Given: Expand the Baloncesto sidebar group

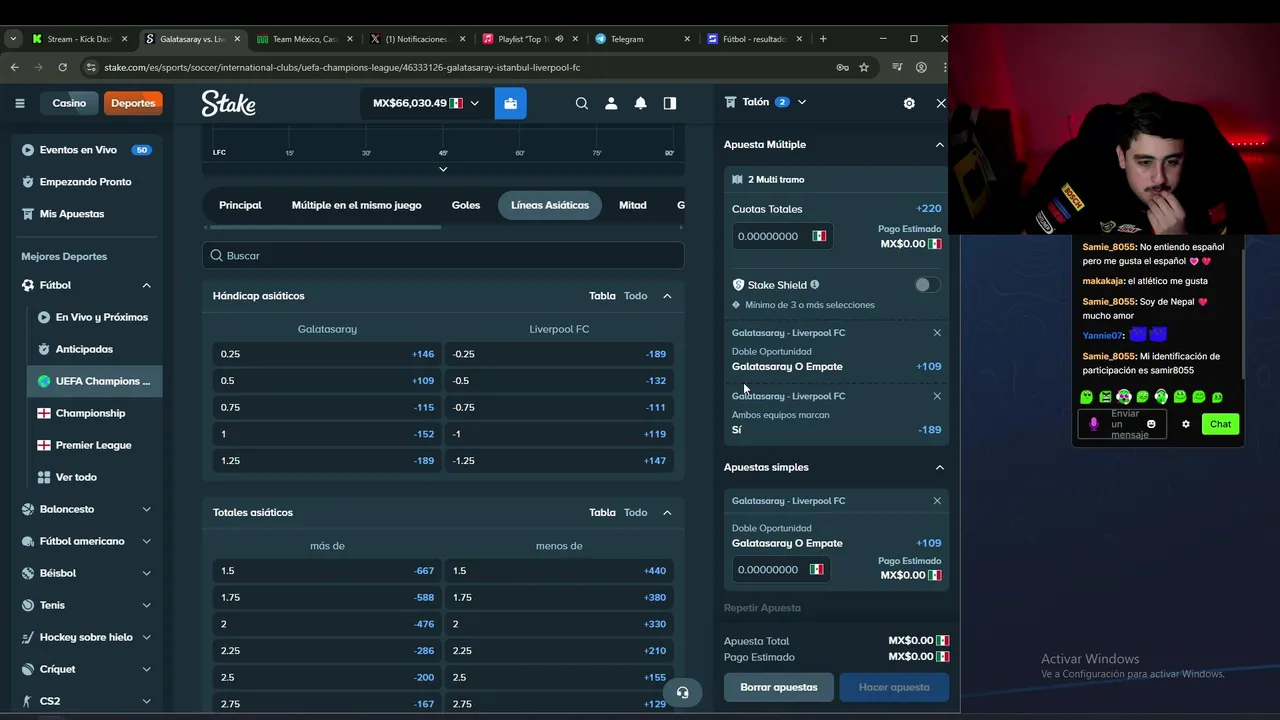Looking at the screenshot, I should pos(146,509).
